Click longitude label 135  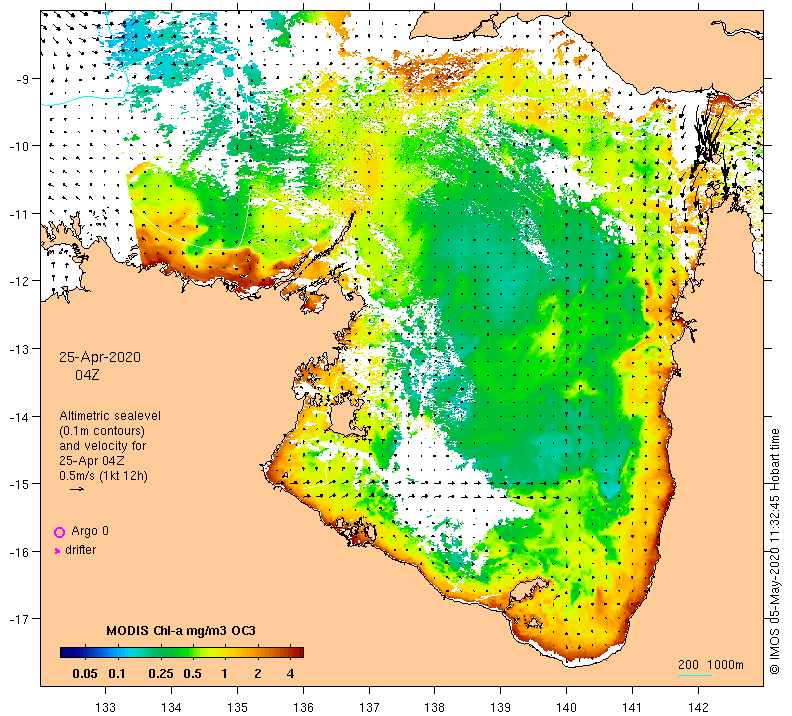point(237,707)
